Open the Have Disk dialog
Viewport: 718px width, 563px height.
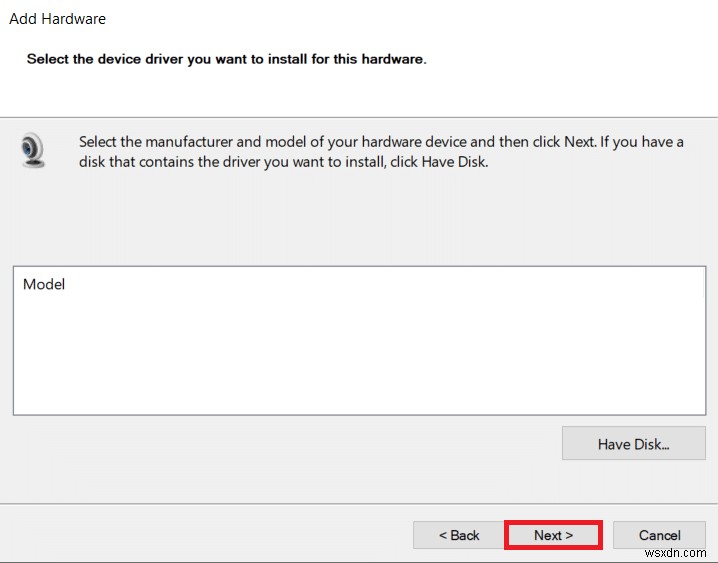coord(633,444)
